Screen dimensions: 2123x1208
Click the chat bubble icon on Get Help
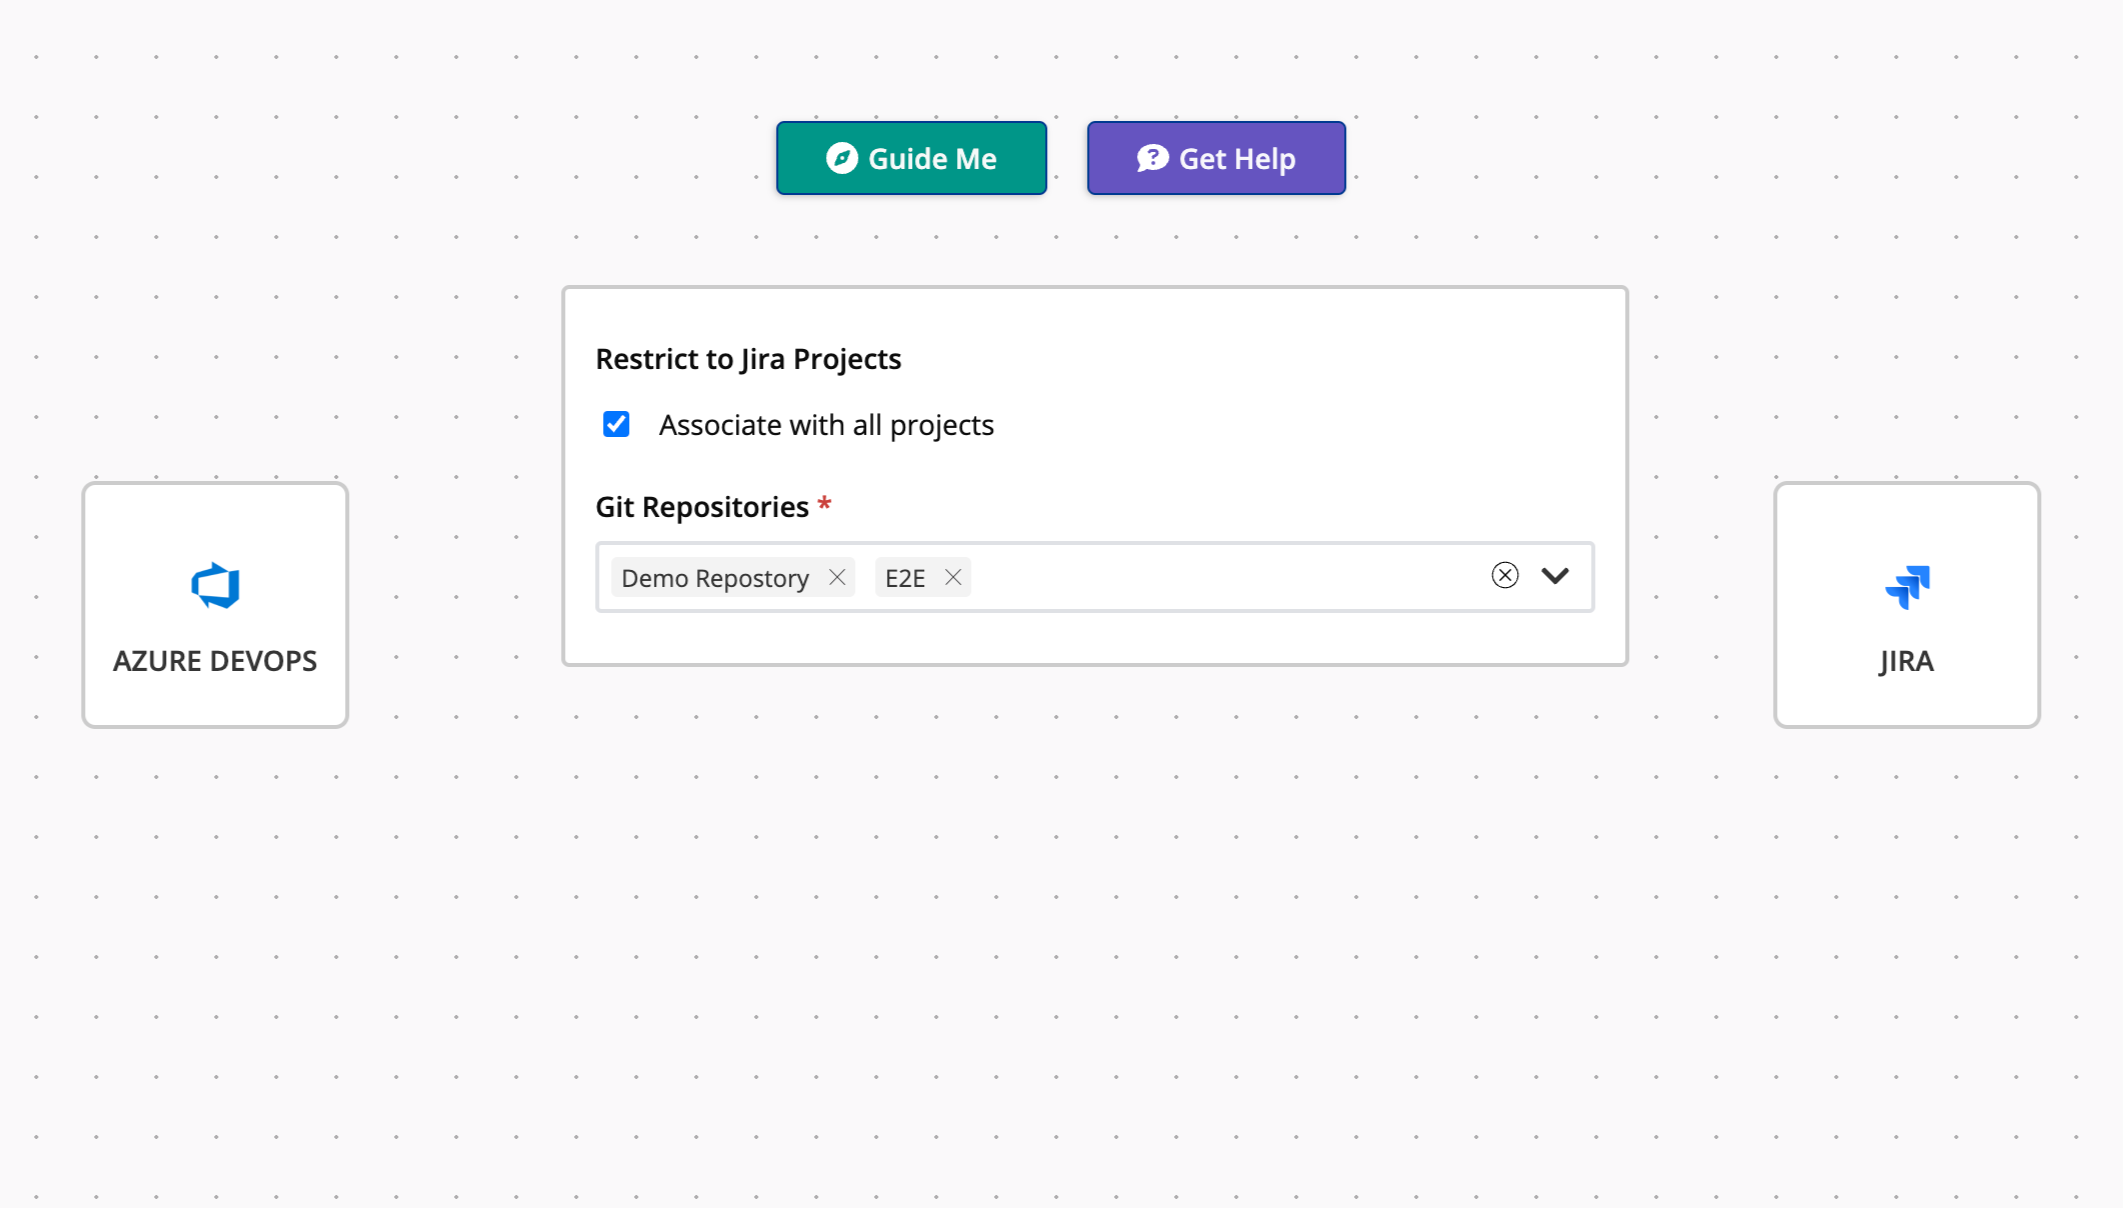click(1152, 158)
